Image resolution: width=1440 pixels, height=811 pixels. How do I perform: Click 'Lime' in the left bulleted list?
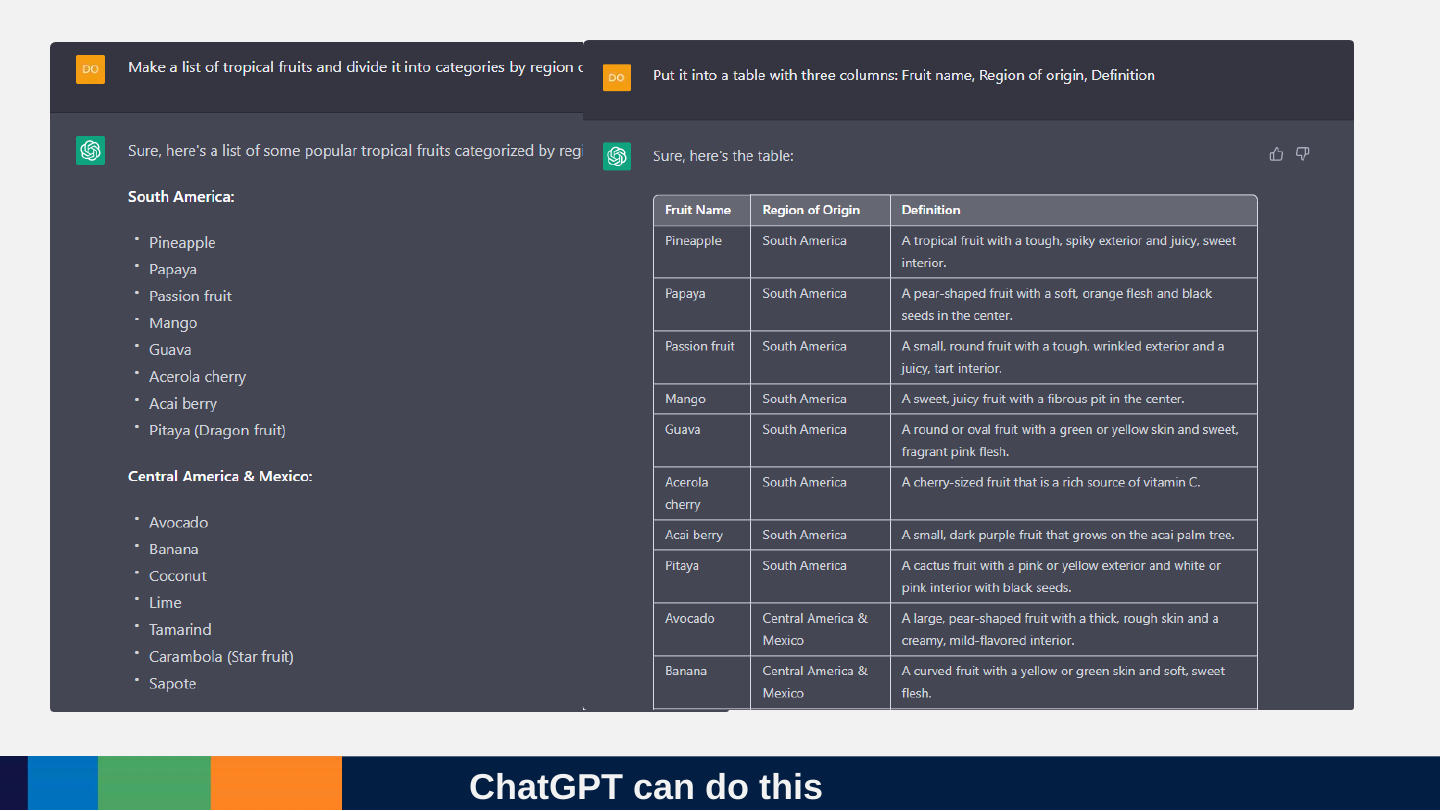click(165, 603)
